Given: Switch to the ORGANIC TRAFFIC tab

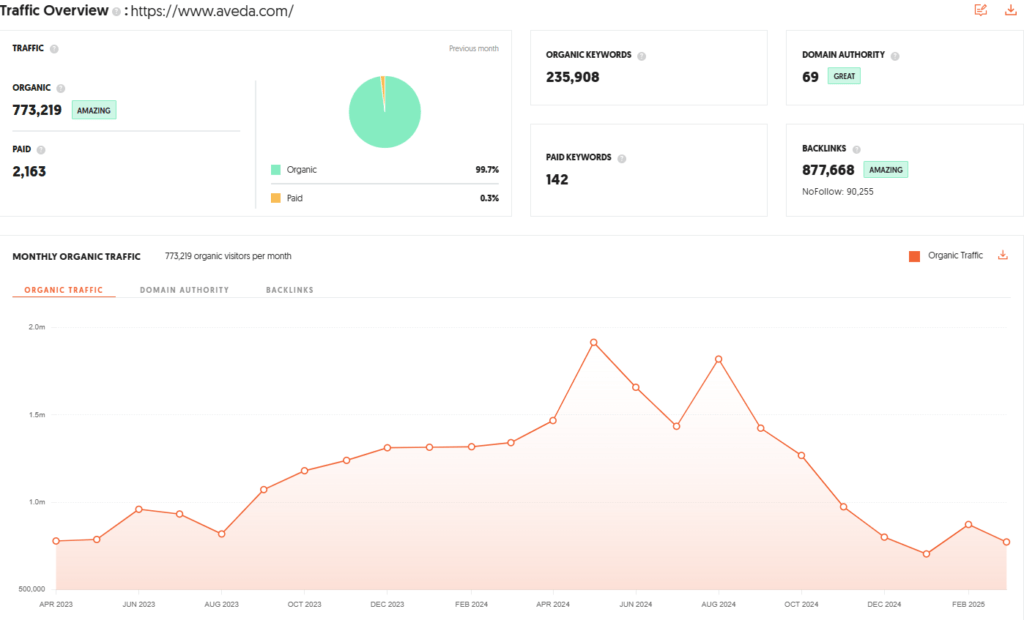Looking at the screenshot, I should coord(63,290).
